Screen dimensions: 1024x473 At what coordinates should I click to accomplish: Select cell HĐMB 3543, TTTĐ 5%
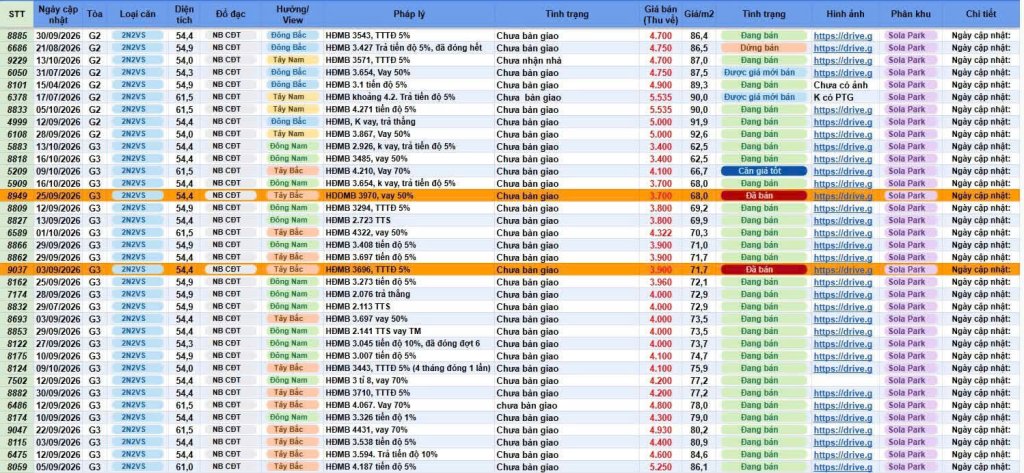pyautogui.click(x=408, y=36)
